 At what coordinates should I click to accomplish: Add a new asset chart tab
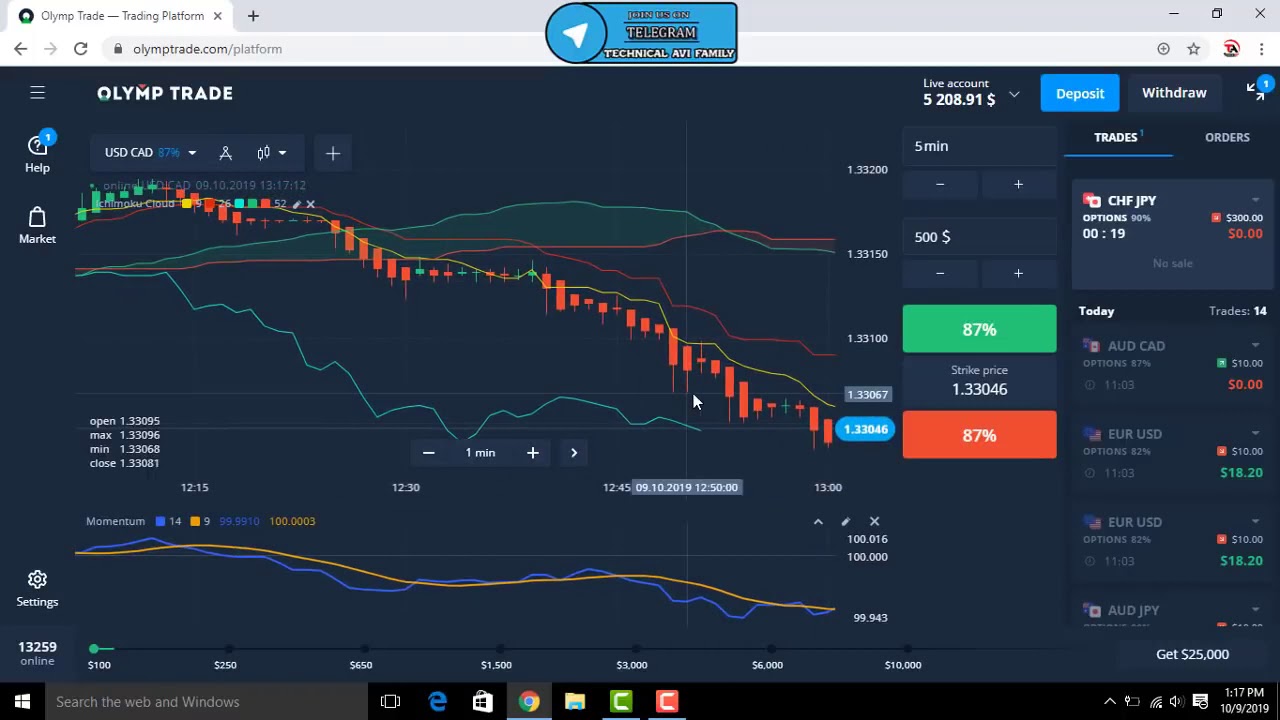pyautogui.click(x=333, y=153)
